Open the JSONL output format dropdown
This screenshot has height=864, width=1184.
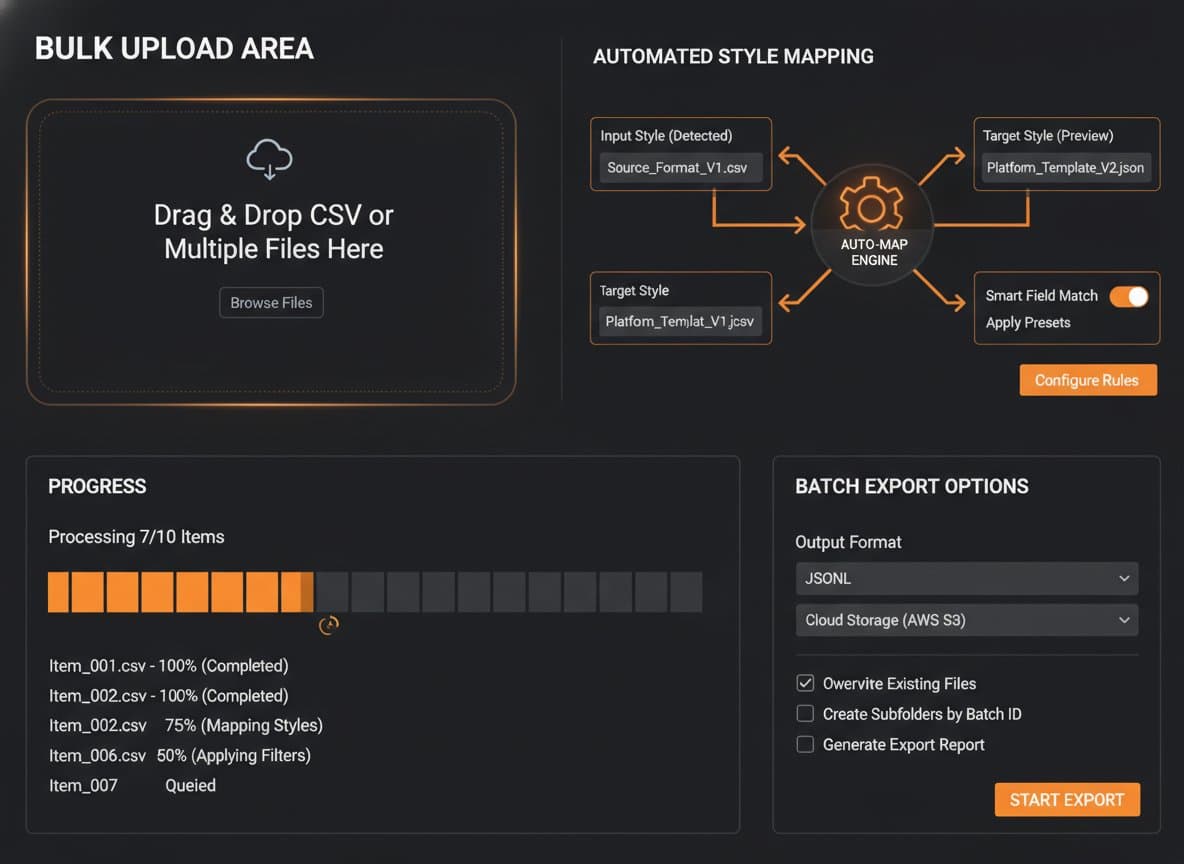pyautogui.click(x=966, y=579)
